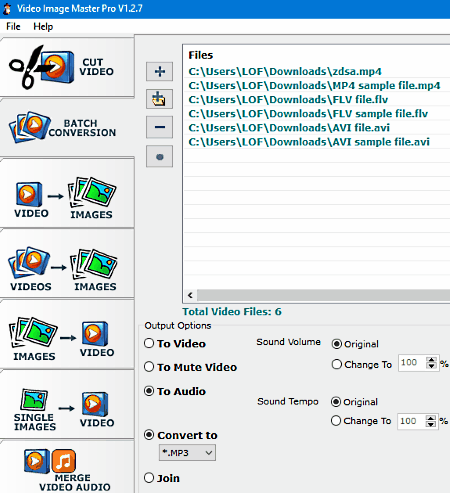
Task: Click the plus icon to add a file
Action: coord(159,71)
